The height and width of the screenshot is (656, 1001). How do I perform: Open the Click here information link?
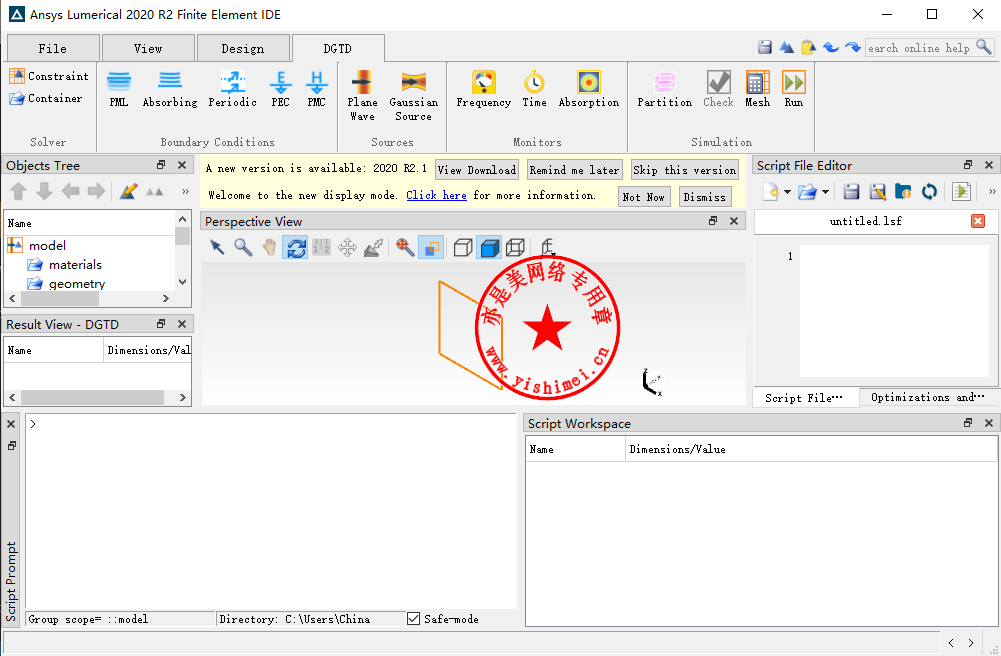[437, 195]
